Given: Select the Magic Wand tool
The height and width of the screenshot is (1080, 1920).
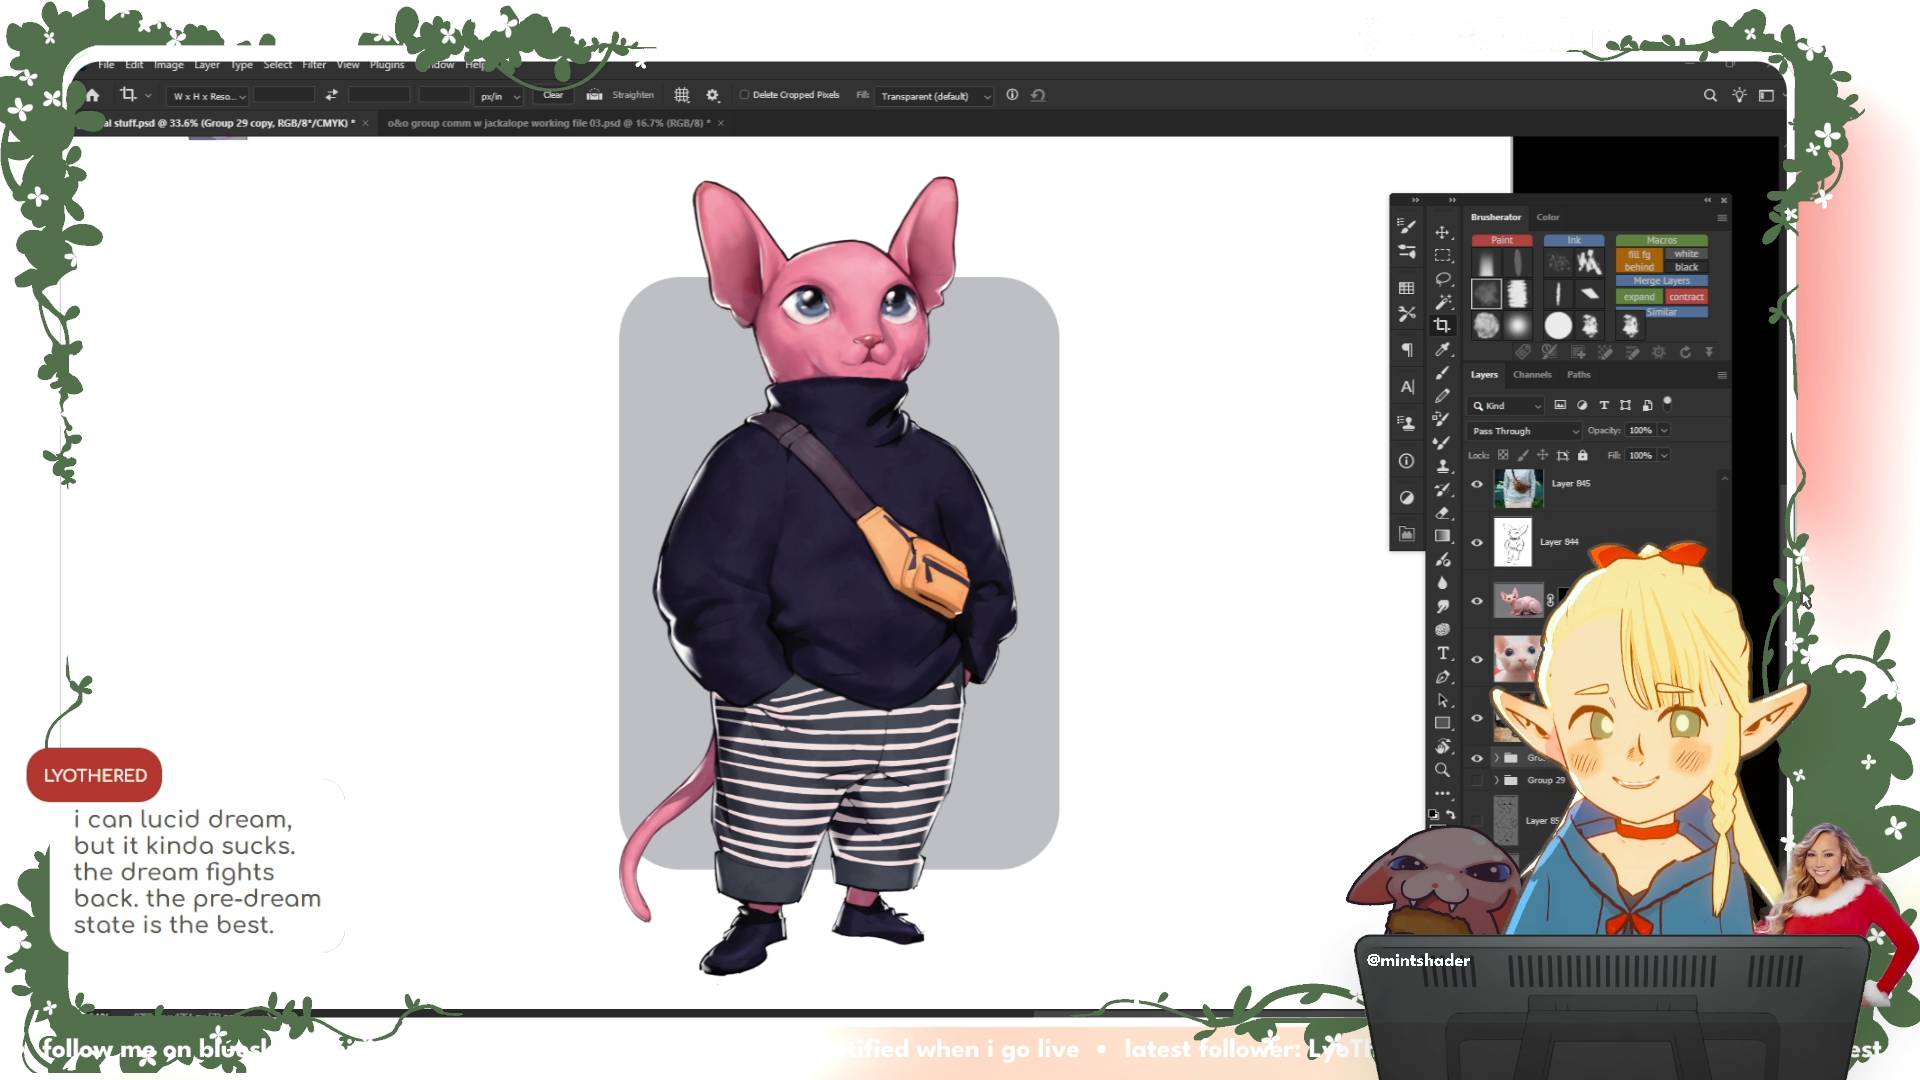Looking at the screenshot, I should (x=1442, y=302).
